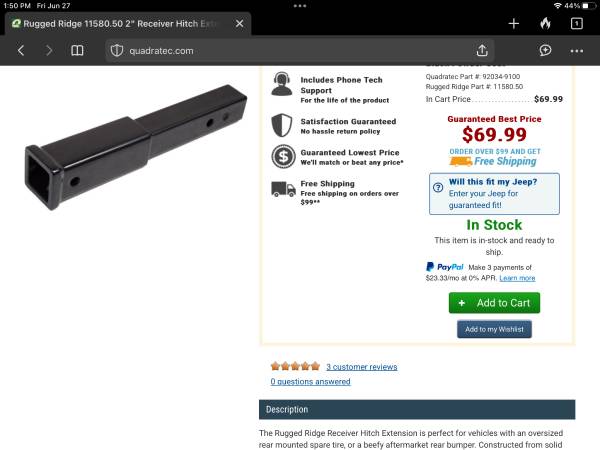
Task: Open the chat bubble assistant icon
Action: click(x=545, y=51)
